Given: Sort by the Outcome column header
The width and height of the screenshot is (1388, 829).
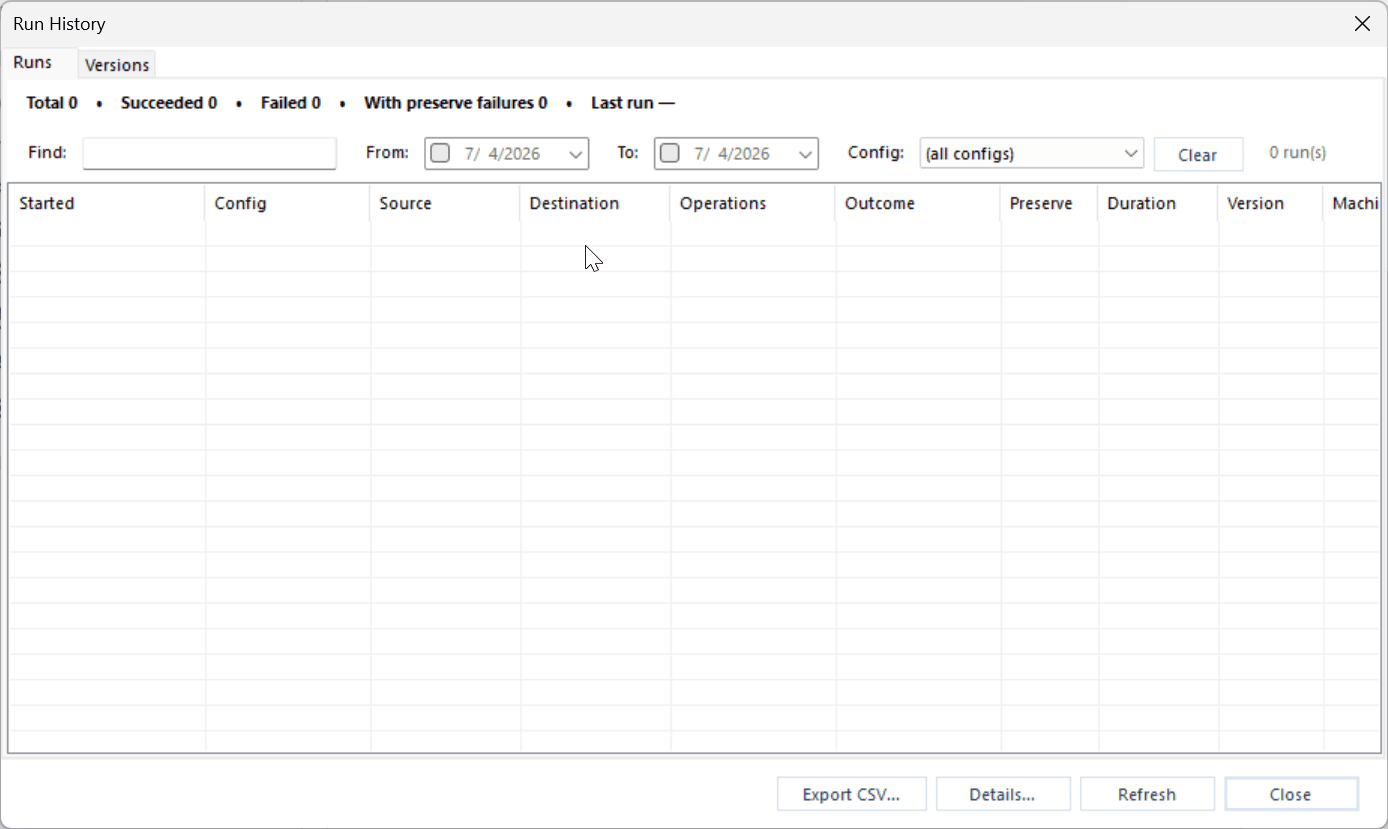Looking at the screenshot, I should click(918, 203).
